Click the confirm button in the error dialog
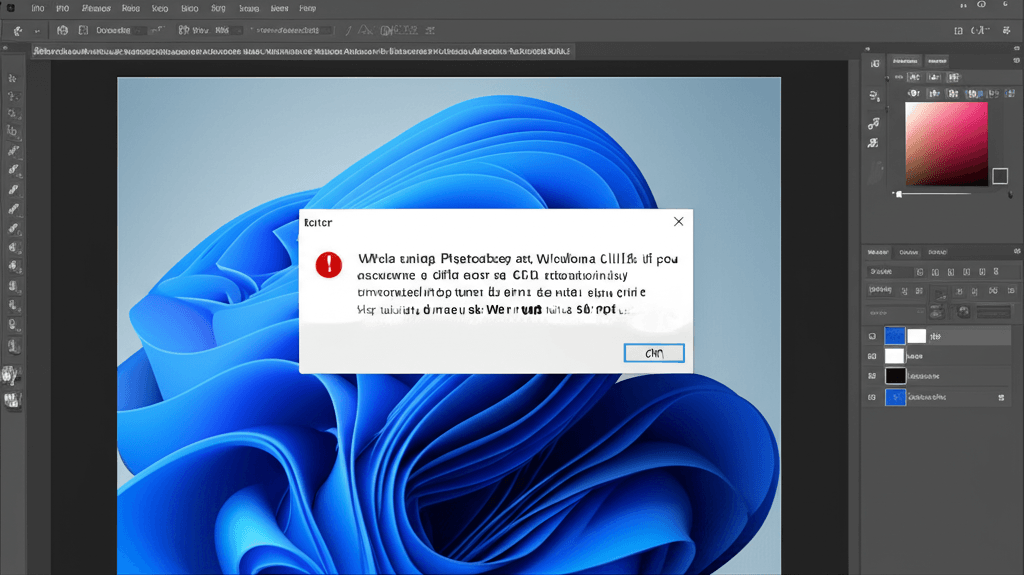 (x=654, y=353)
